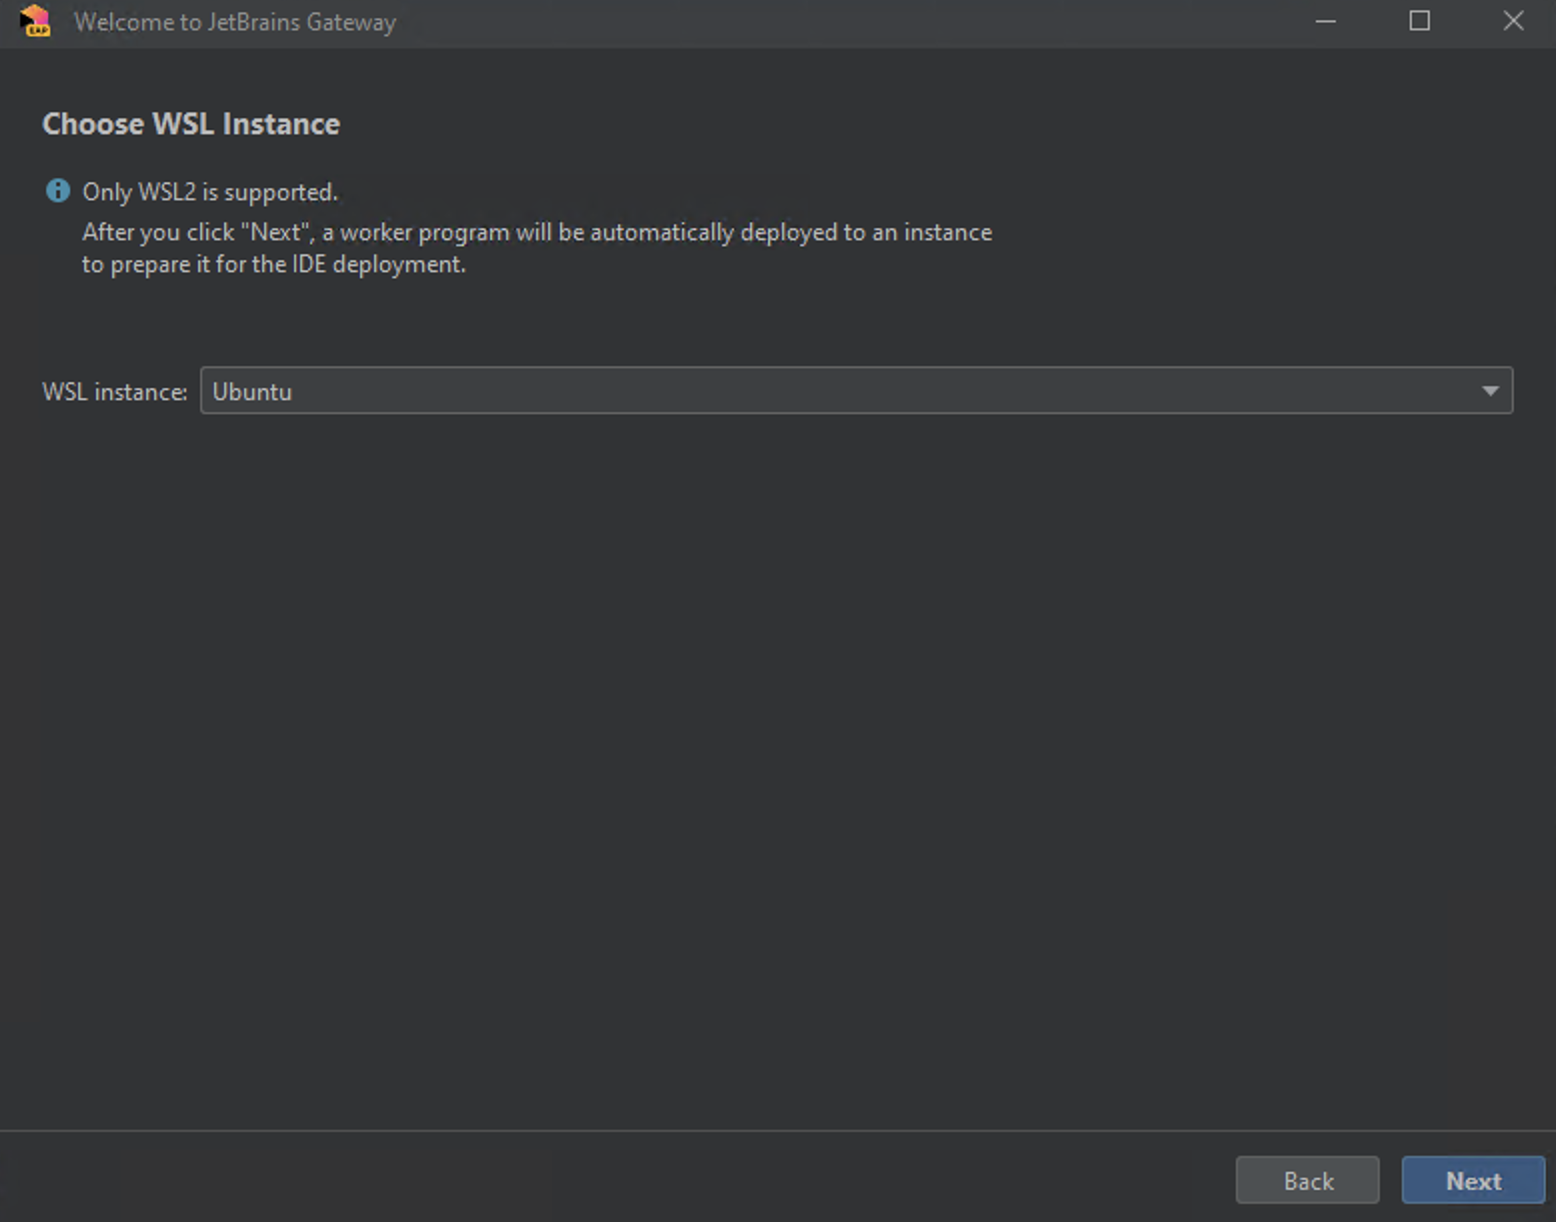Image resolution: width=1556 pixels, height=1222 pixels.
Task: Minimize the JetBrains Gateway window
Action: pos(1325,21)
